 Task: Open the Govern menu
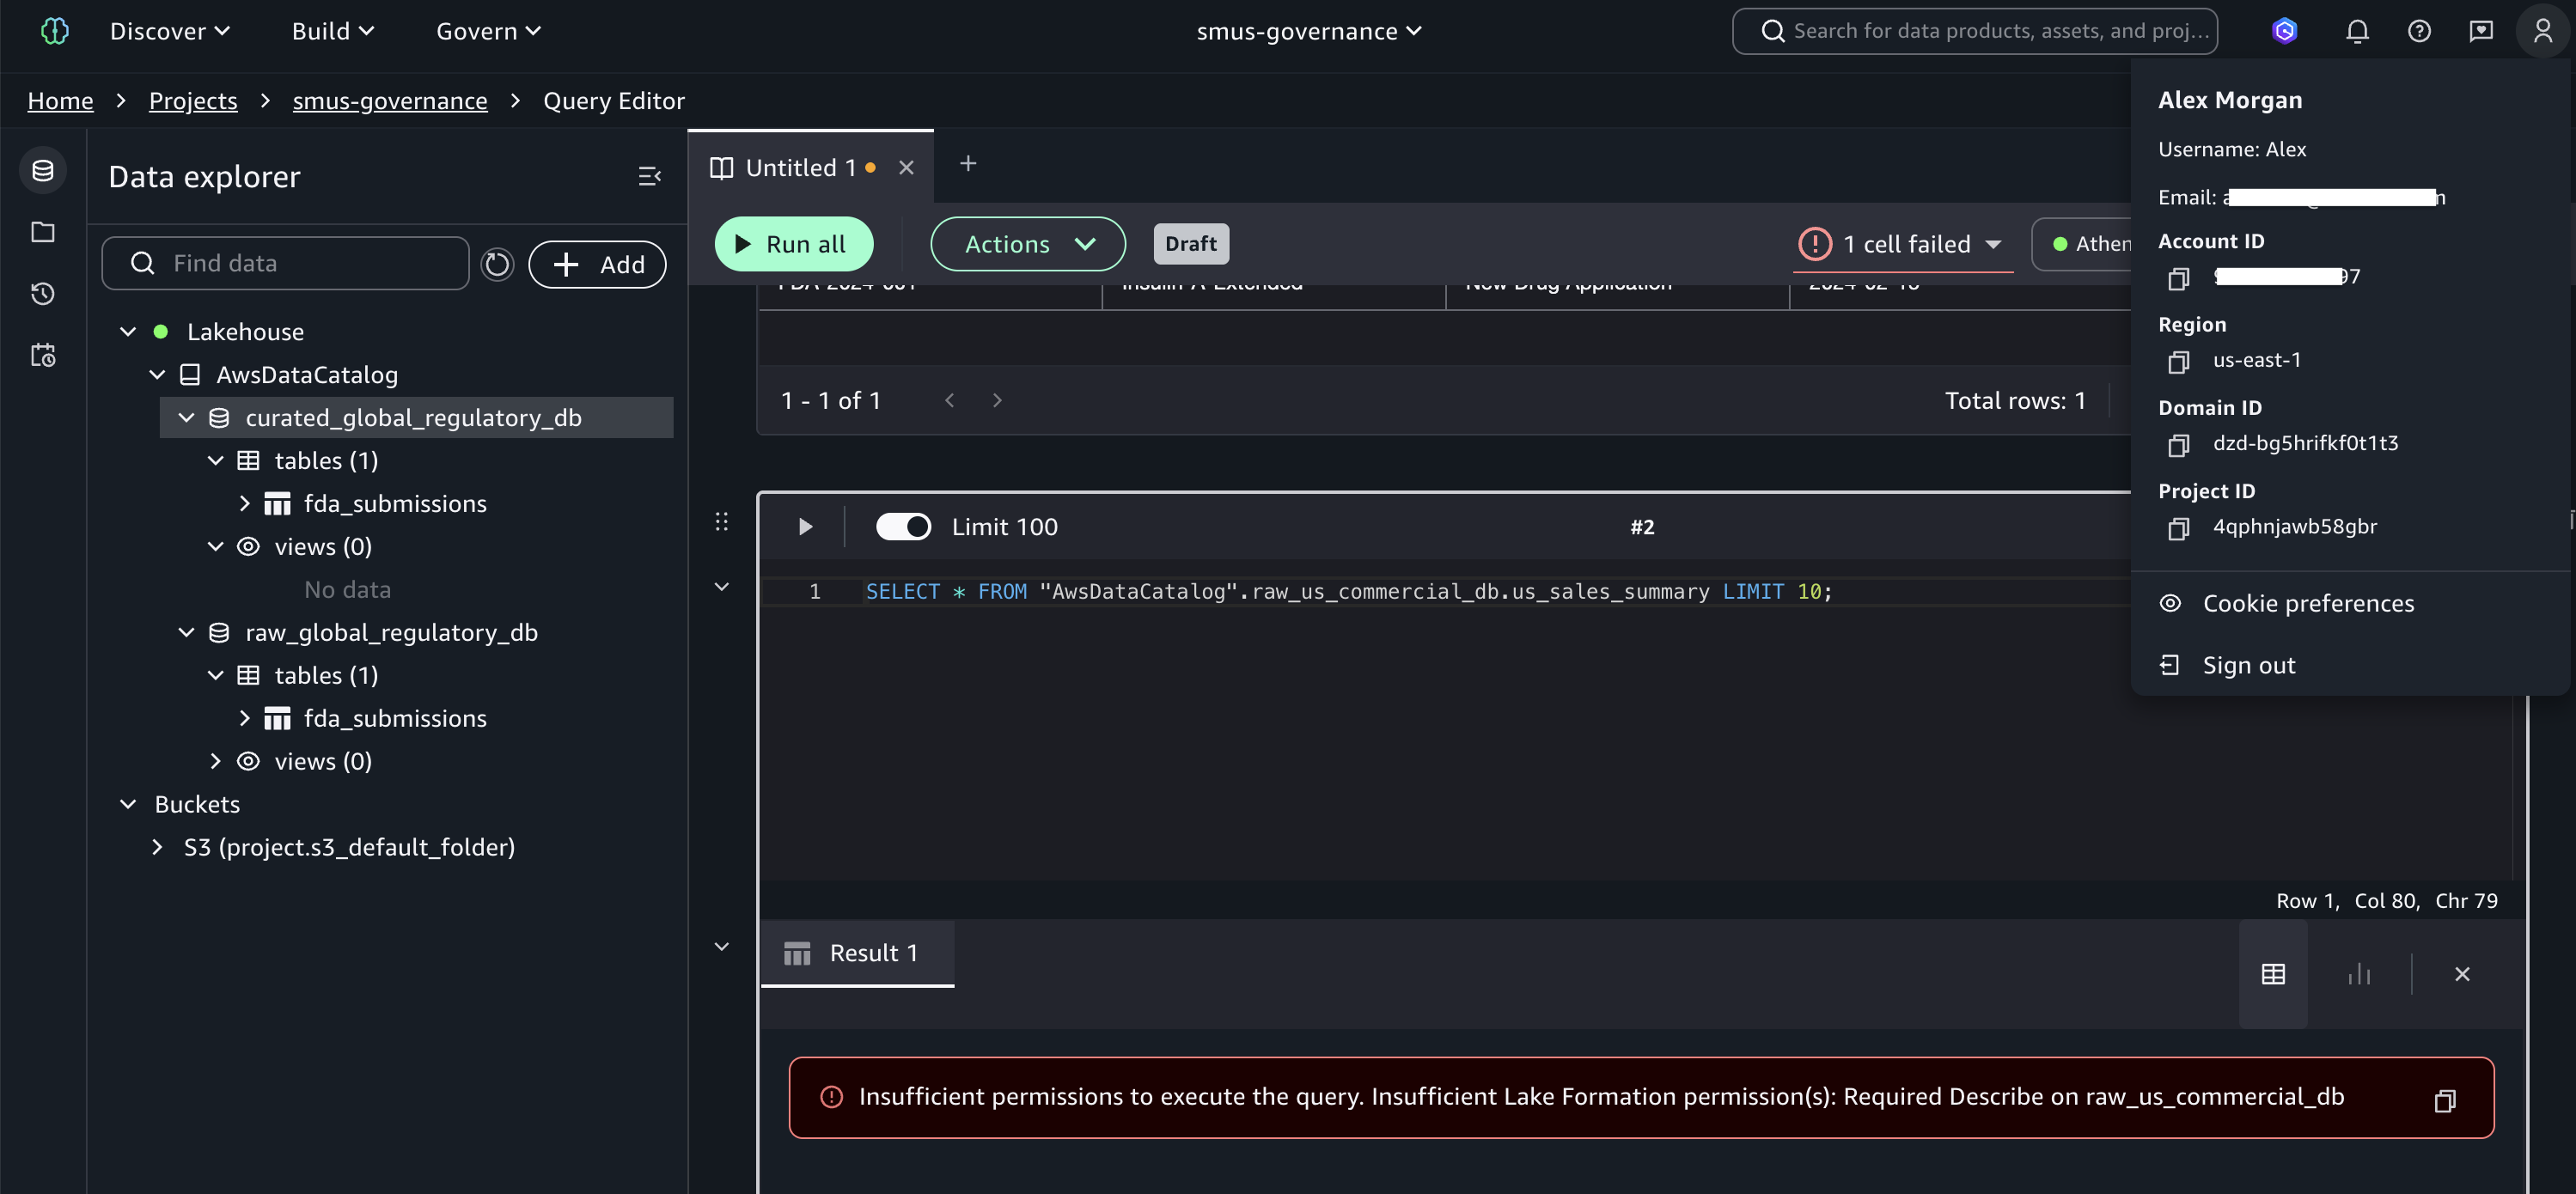pos(488,31)
